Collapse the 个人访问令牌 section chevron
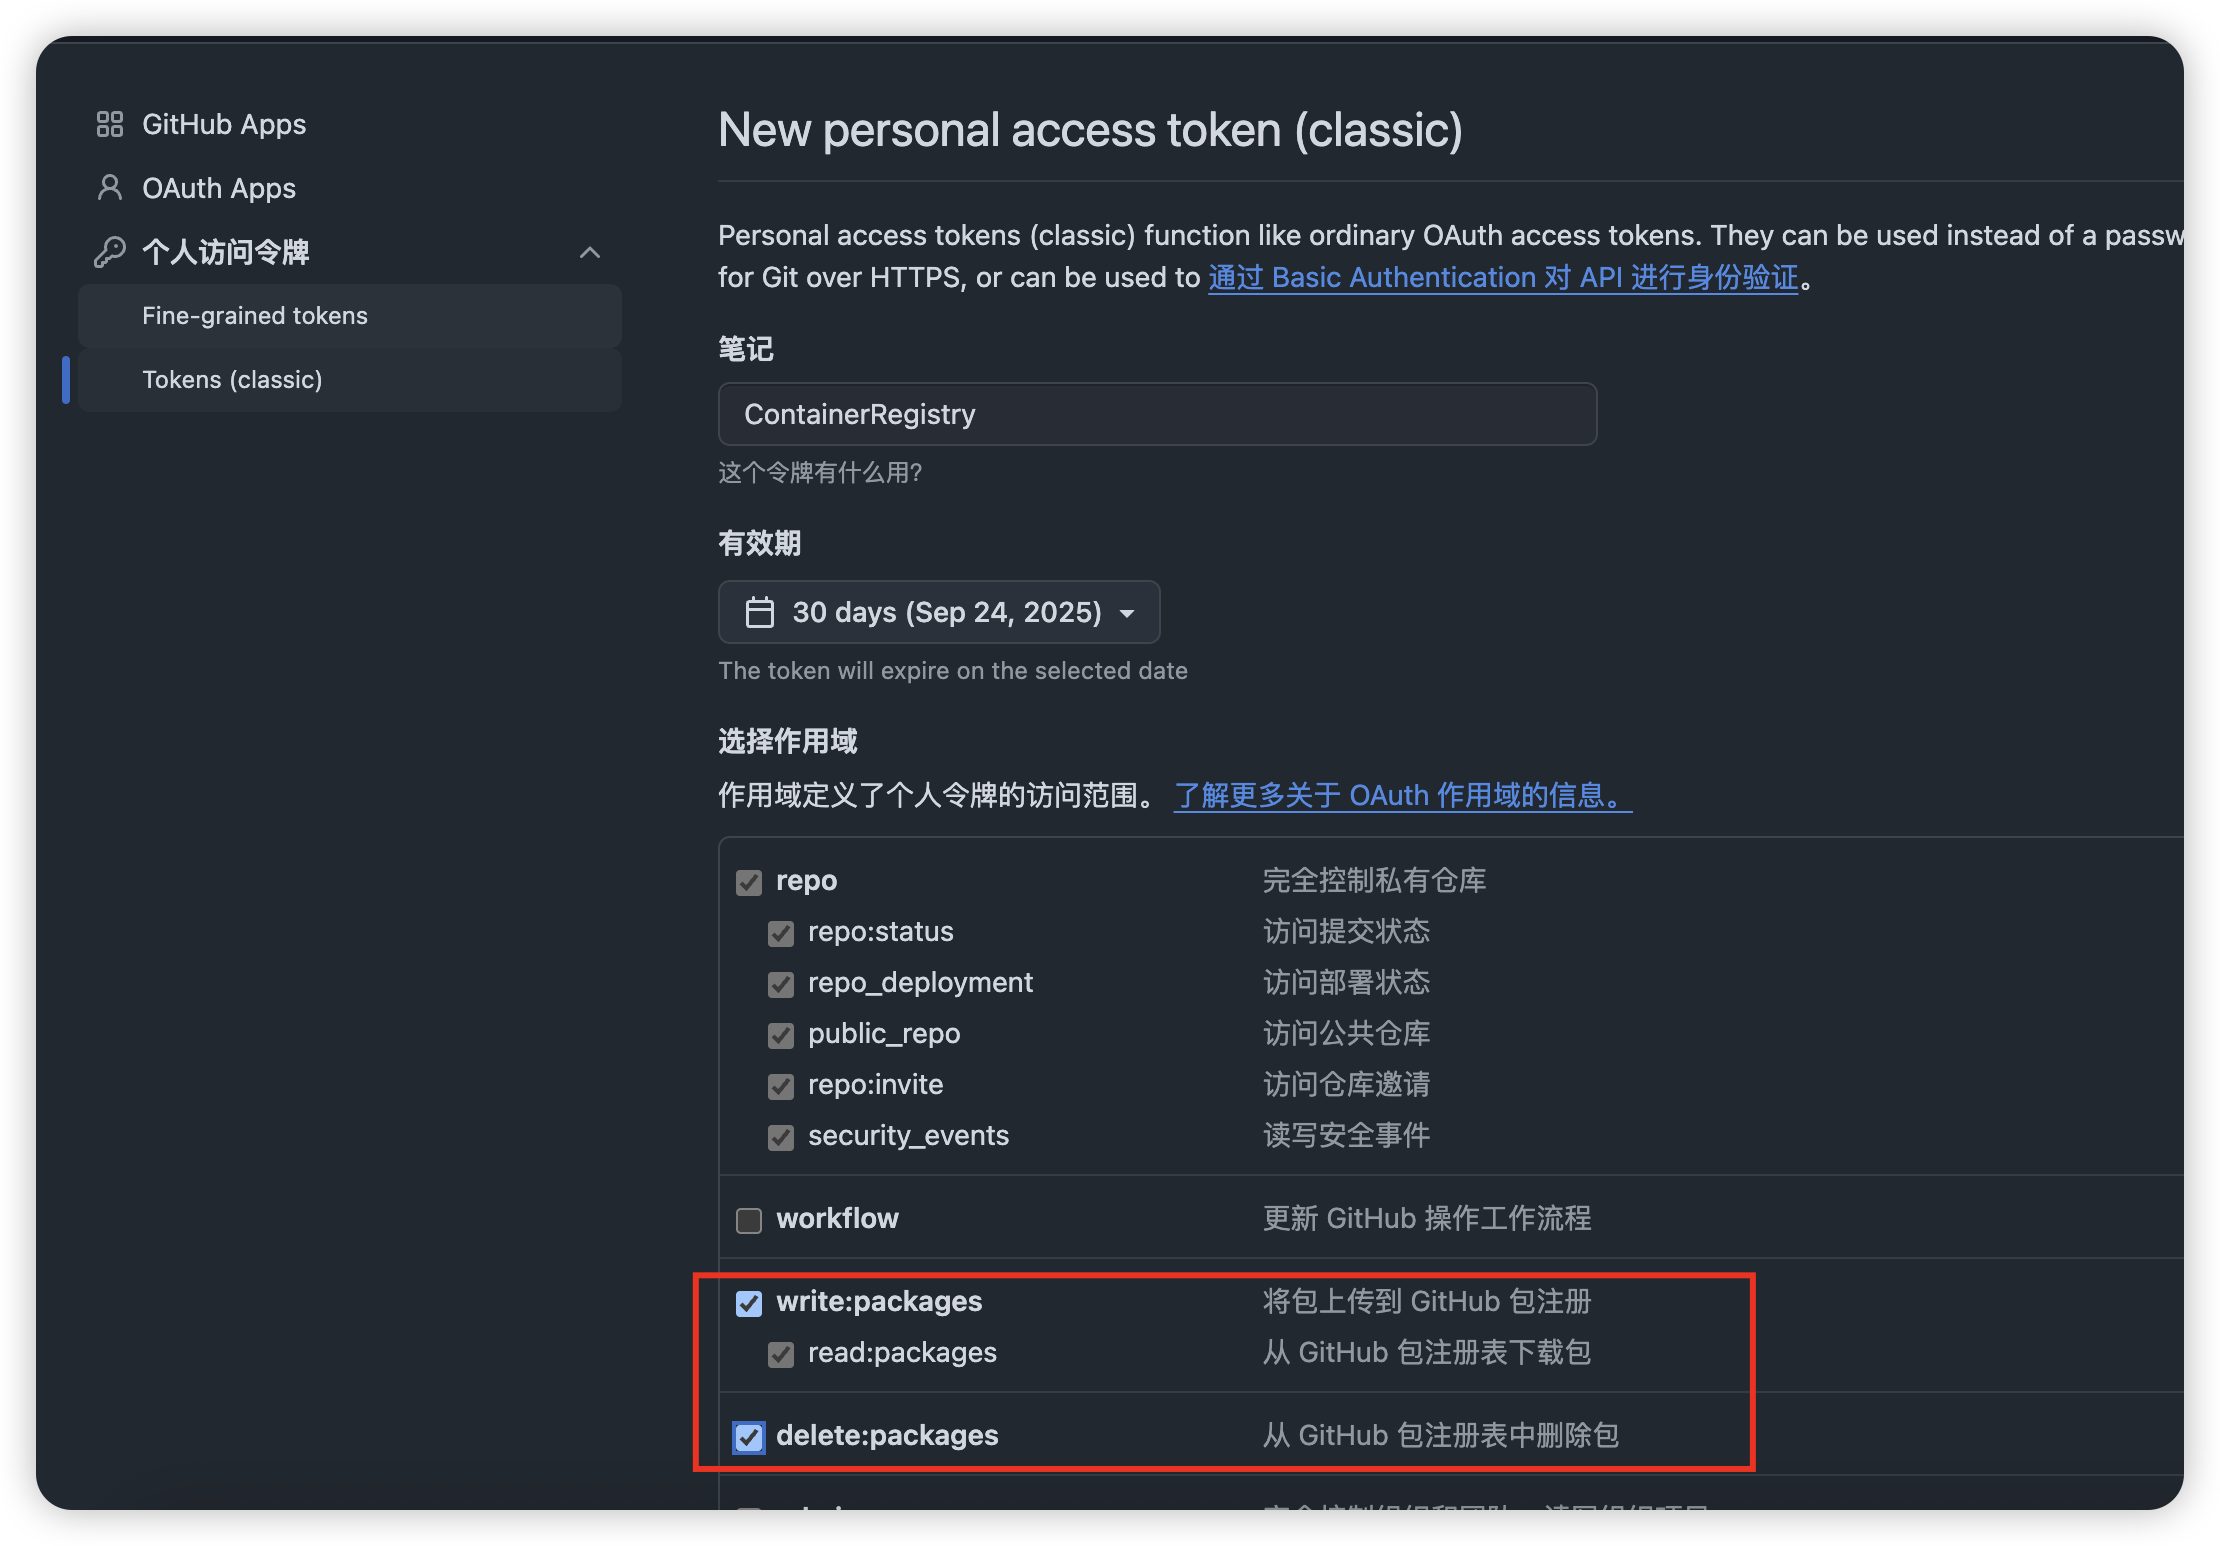Image resolution: width=2220 pixels, height=1546 pixels. click(x=590, y=252)
